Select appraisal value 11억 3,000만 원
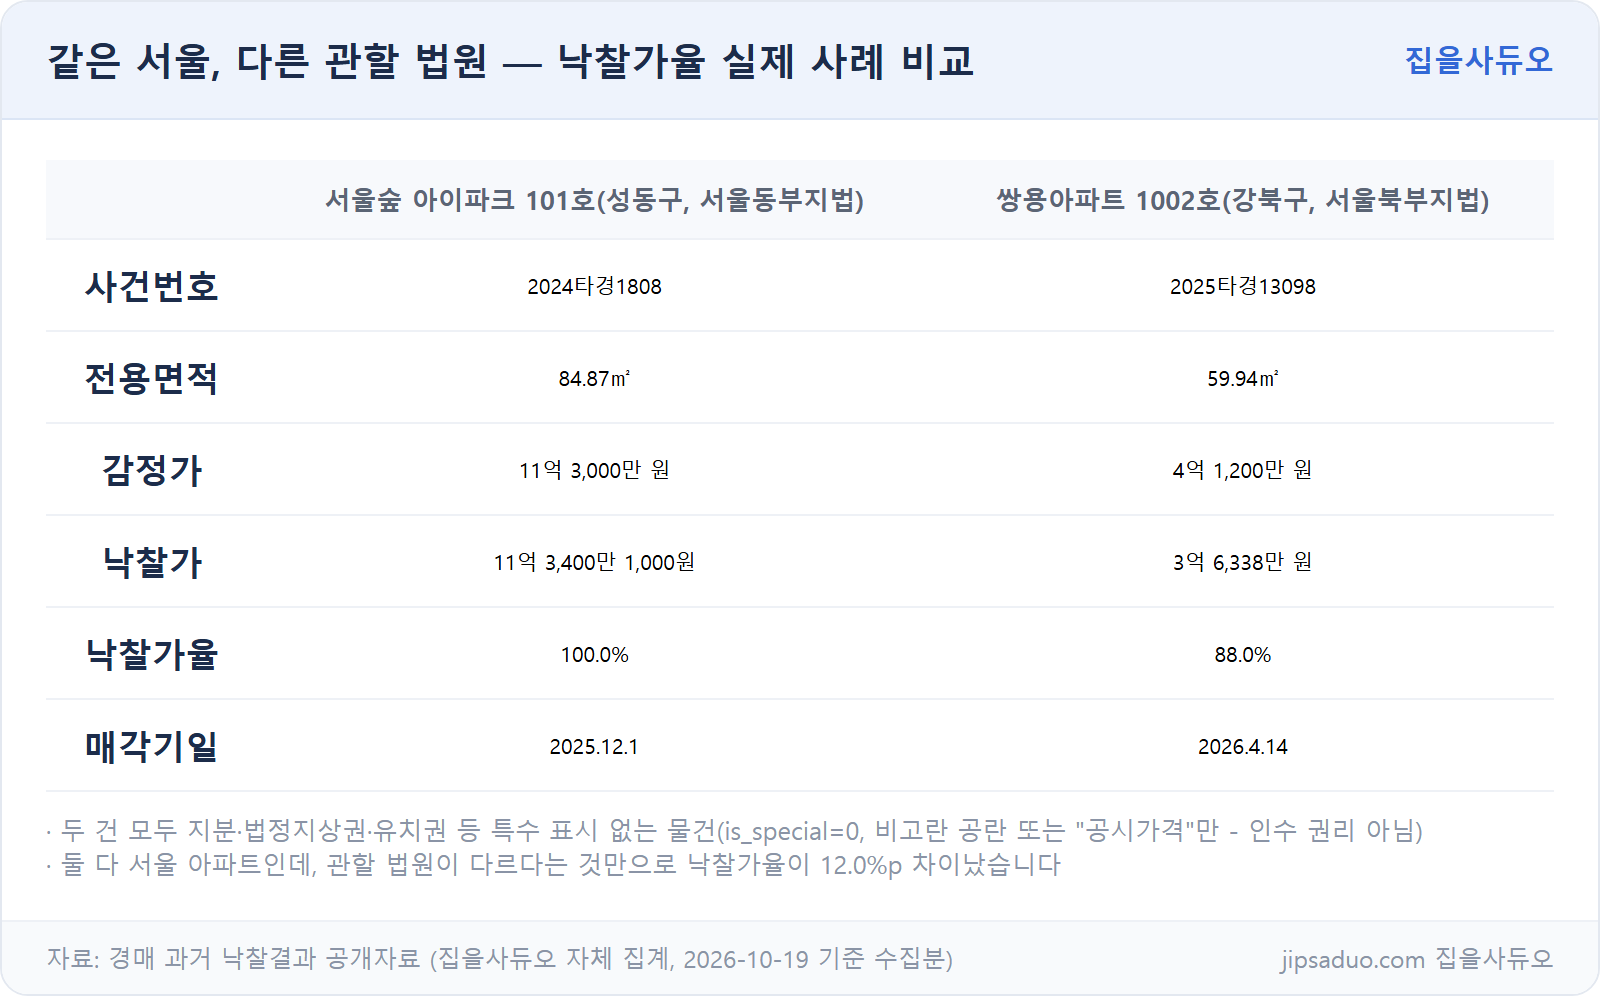 coord(595,470)
